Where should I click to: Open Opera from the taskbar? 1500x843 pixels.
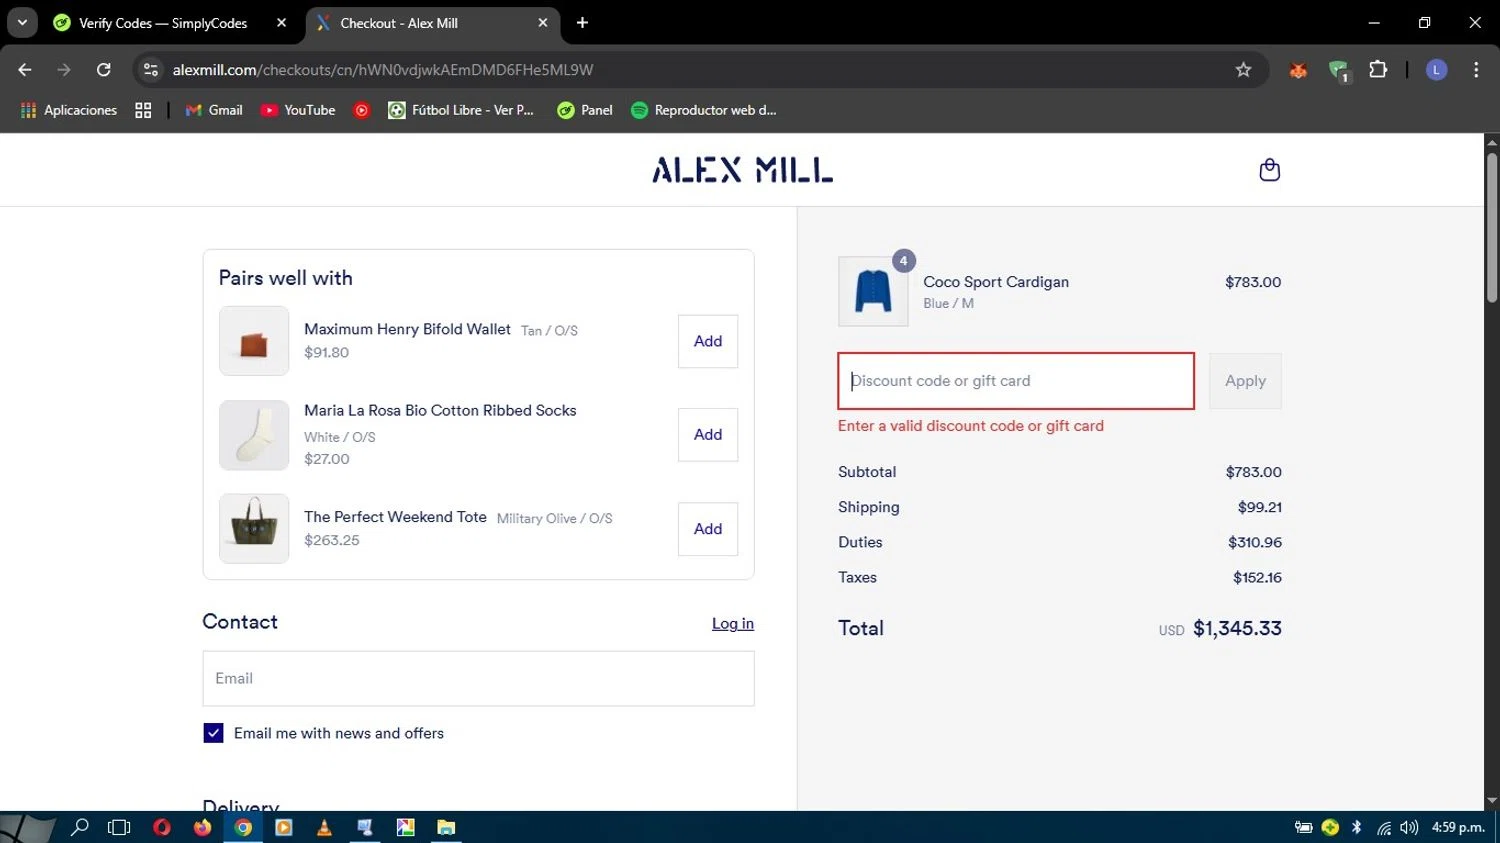[x=162, y=827]
